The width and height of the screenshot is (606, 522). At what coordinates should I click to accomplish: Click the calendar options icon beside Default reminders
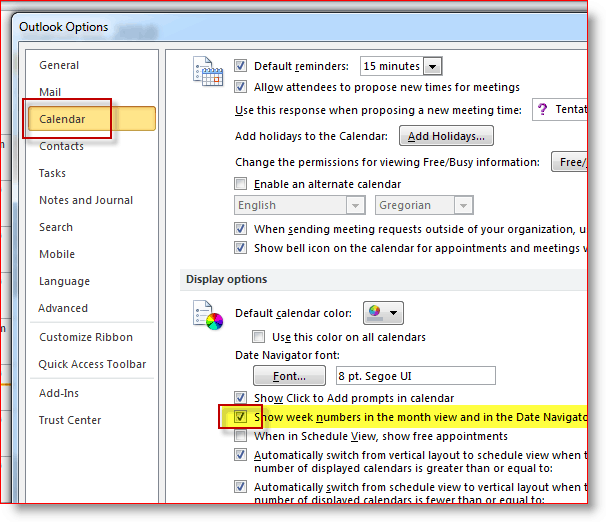(x=208, y=71)
